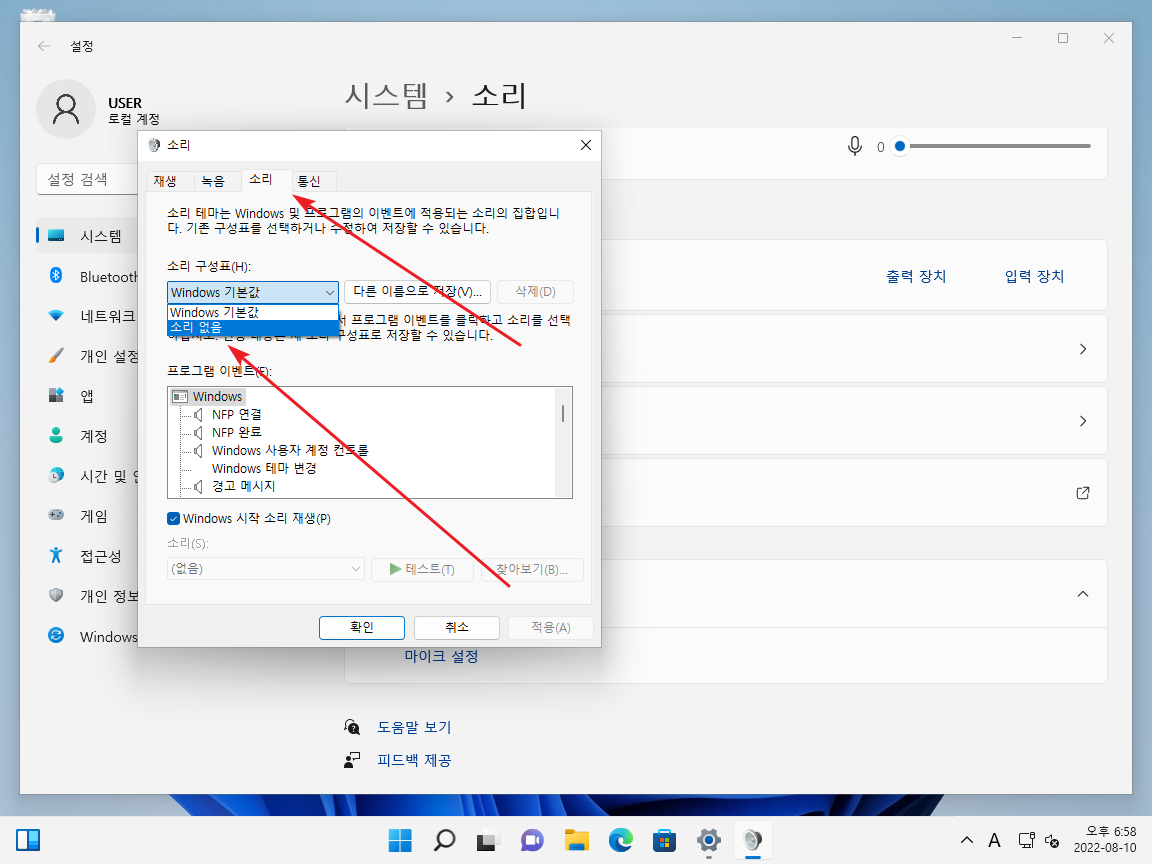Select the 경고 메시지 event
This screenshot has width=1152, height=864.
coord(243,486)
